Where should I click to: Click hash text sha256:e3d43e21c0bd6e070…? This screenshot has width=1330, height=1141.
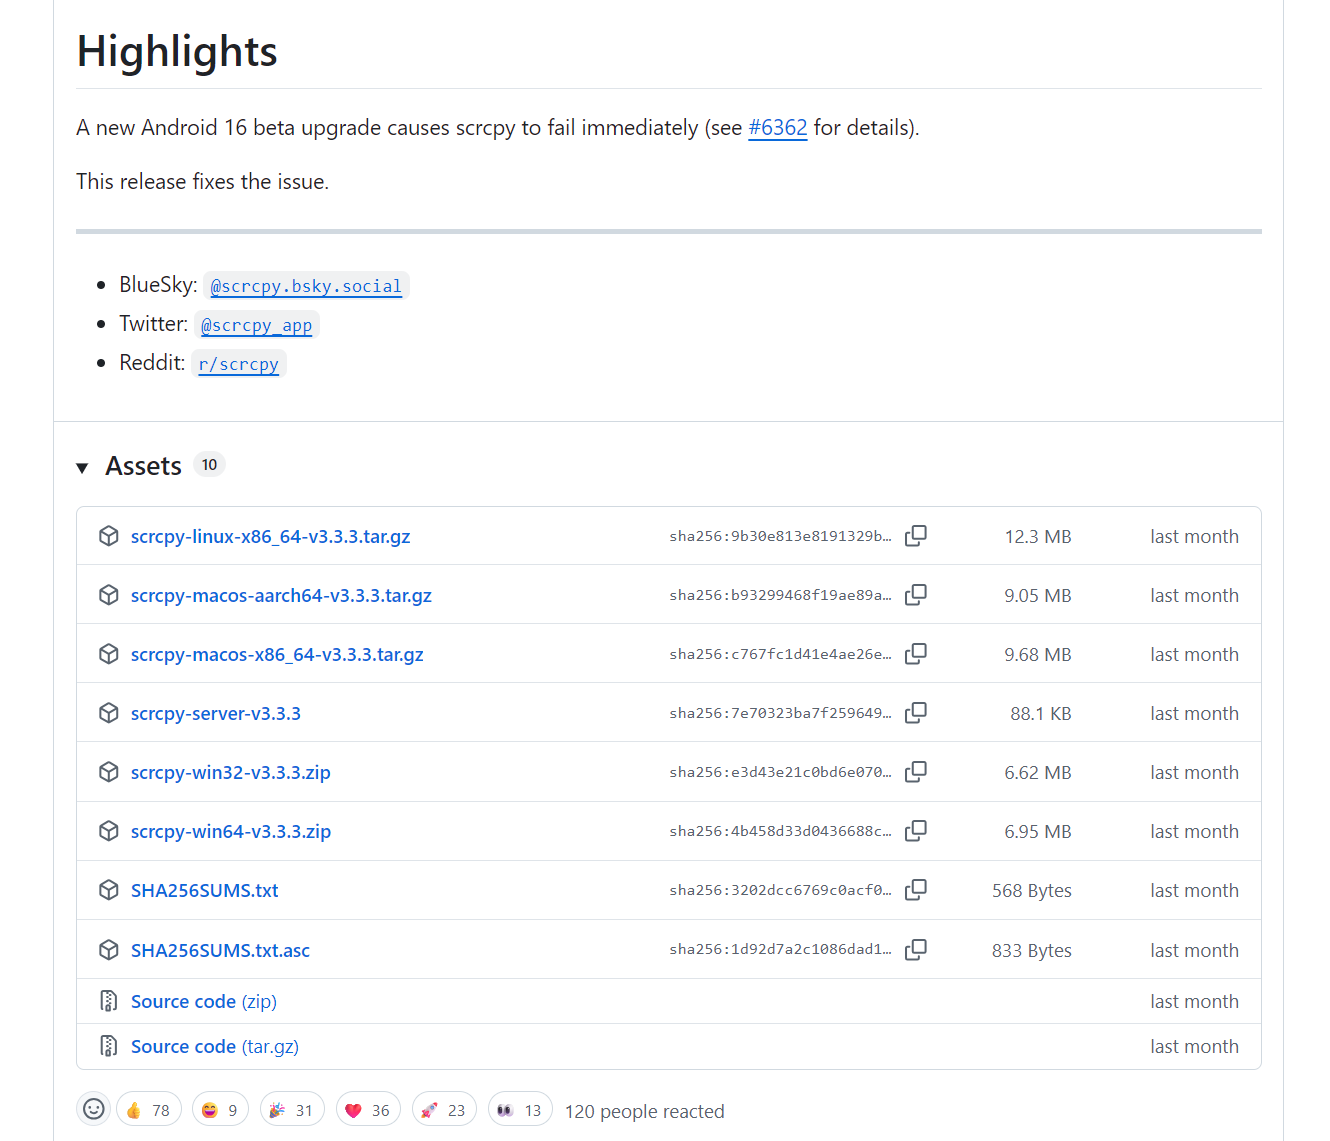click(780, 773)
